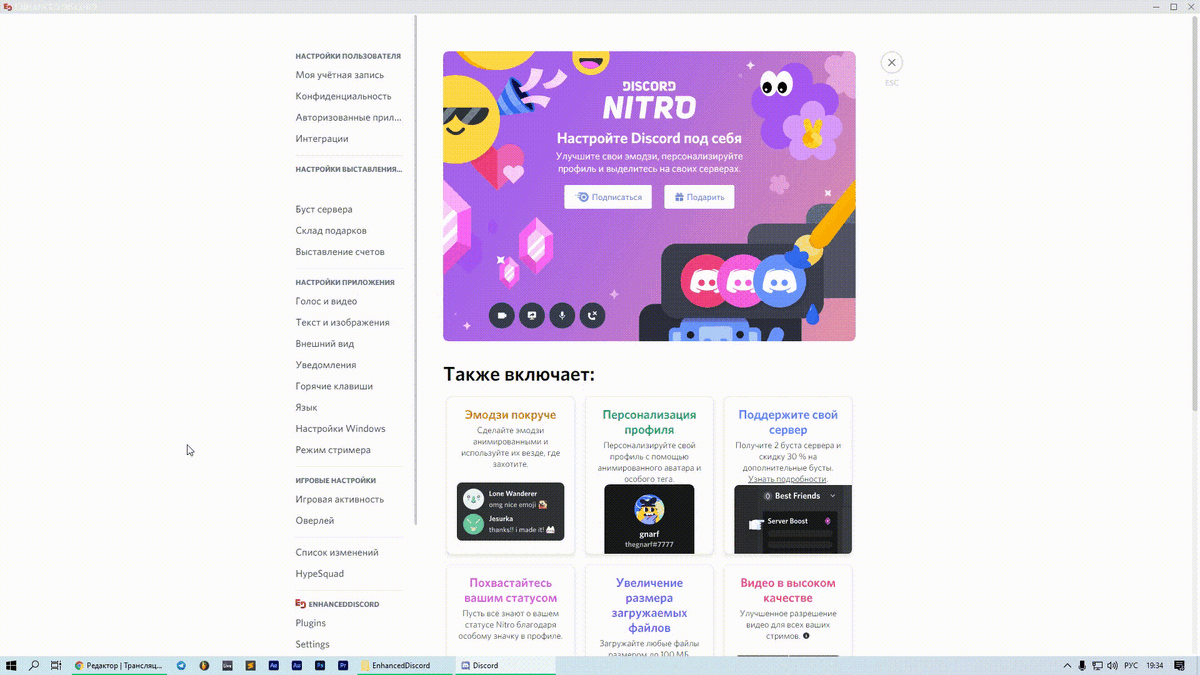The image size is (1200, 675).
Task: Select Игровая активность
Action: coord(340,499)
